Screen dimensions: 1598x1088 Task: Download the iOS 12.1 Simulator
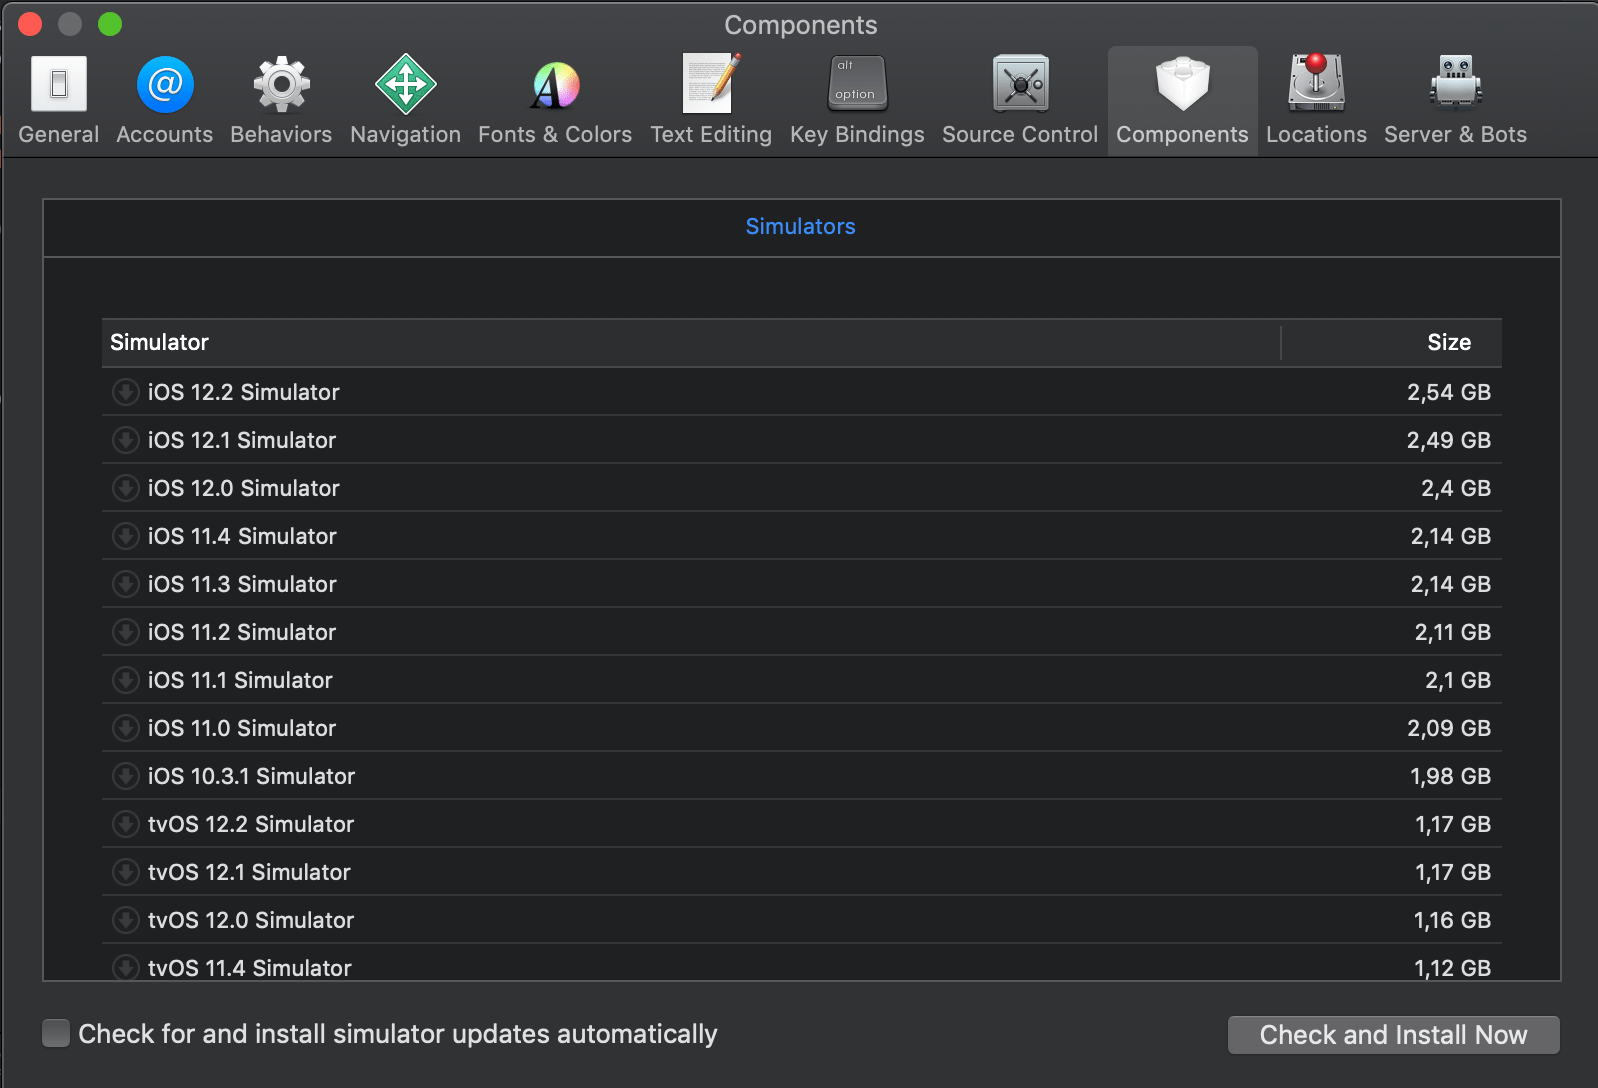[x=125, y=440]
